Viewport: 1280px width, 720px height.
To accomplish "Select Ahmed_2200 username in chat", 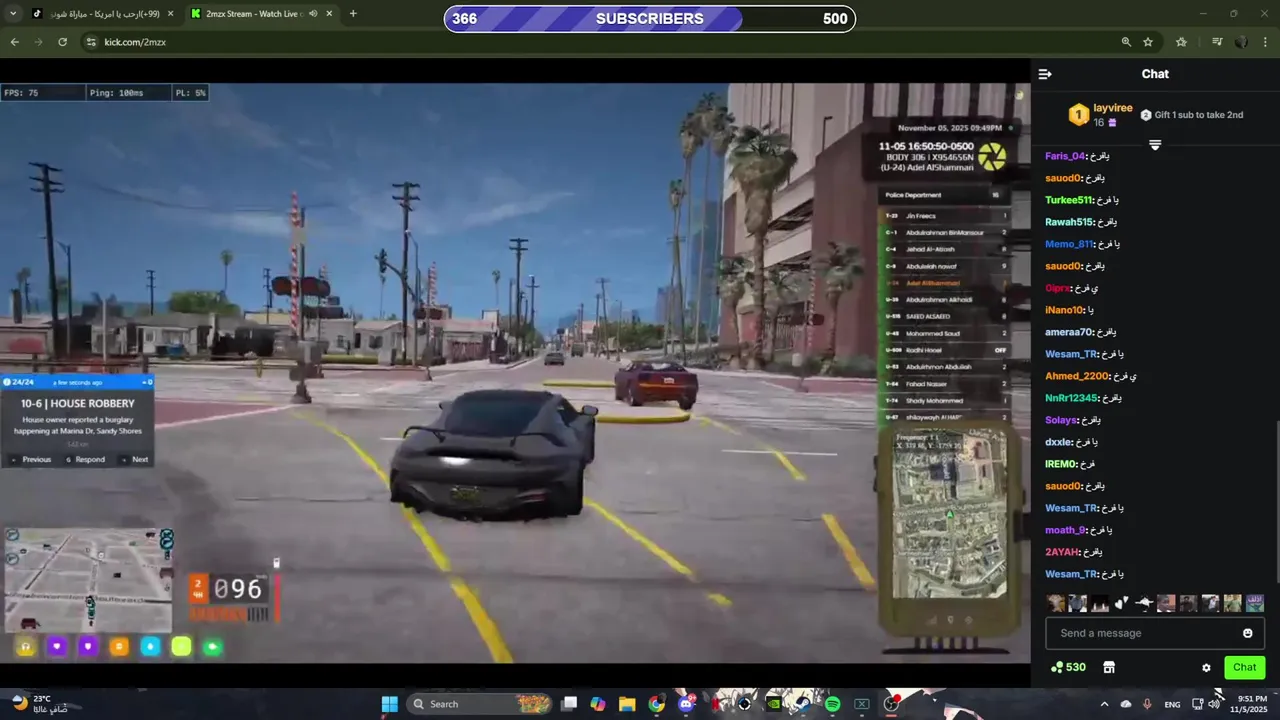I will point(1077,376).
